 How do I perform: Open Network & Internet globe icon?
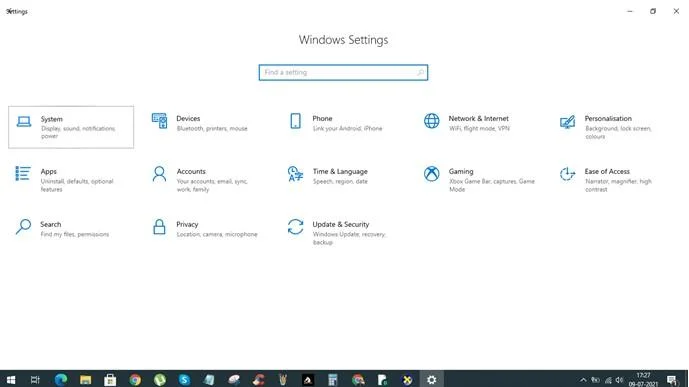(432, 121)
